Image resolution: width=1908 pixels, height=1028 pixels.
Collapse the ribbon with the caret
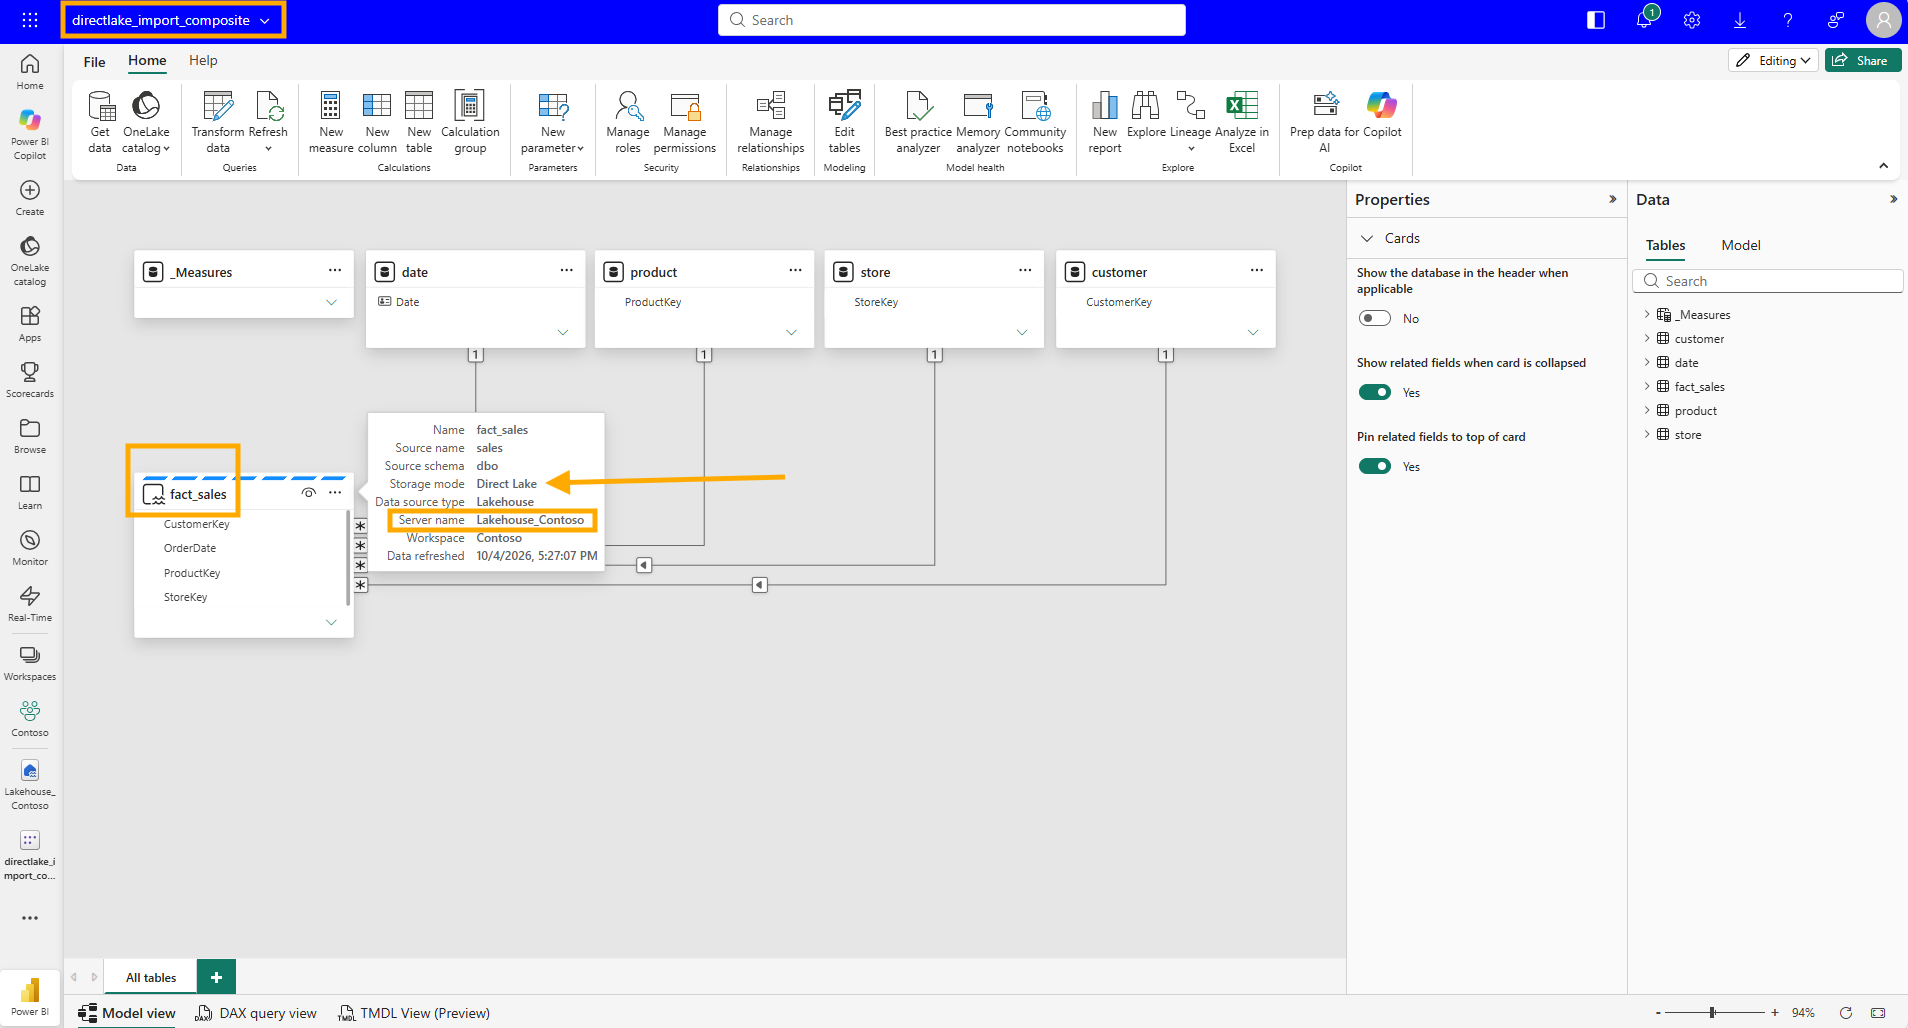pyautogui.click(x=1883, y=166)
